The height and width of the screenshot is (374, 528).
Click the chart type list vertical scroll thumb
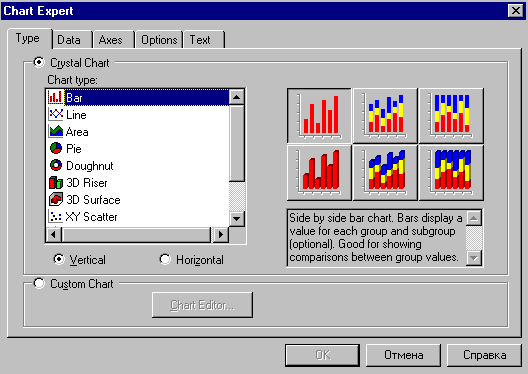(x=237, y=144)
